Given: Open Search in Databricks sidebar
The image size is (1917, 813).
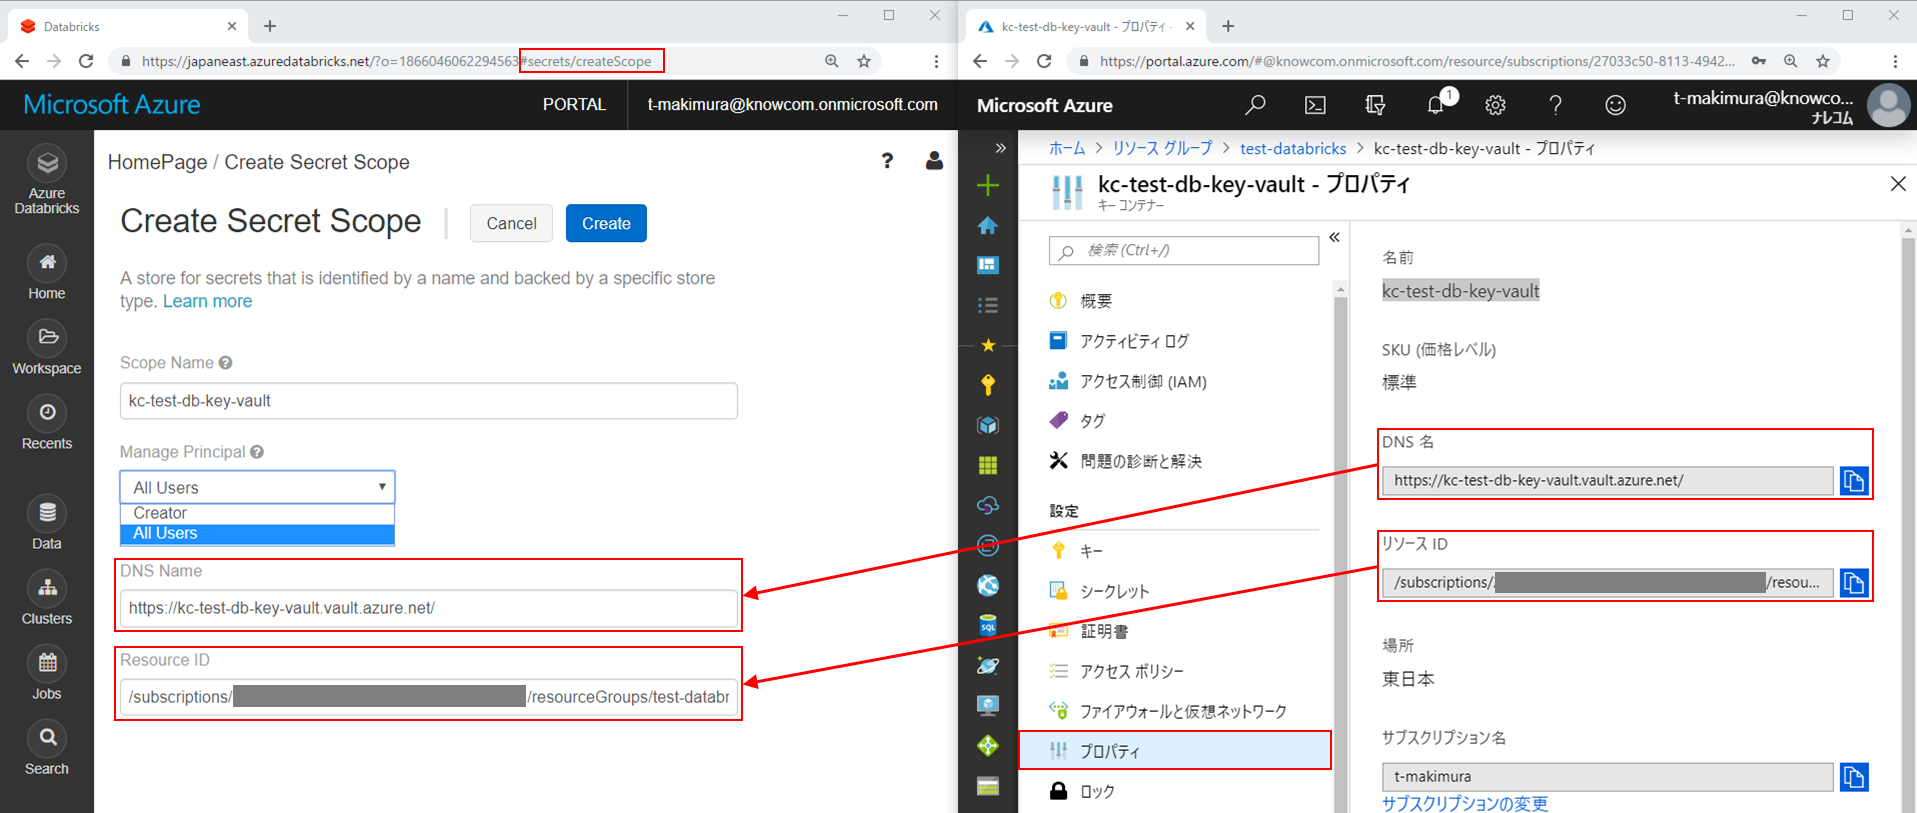Looking at the screenshot, I should click(47, 750).
